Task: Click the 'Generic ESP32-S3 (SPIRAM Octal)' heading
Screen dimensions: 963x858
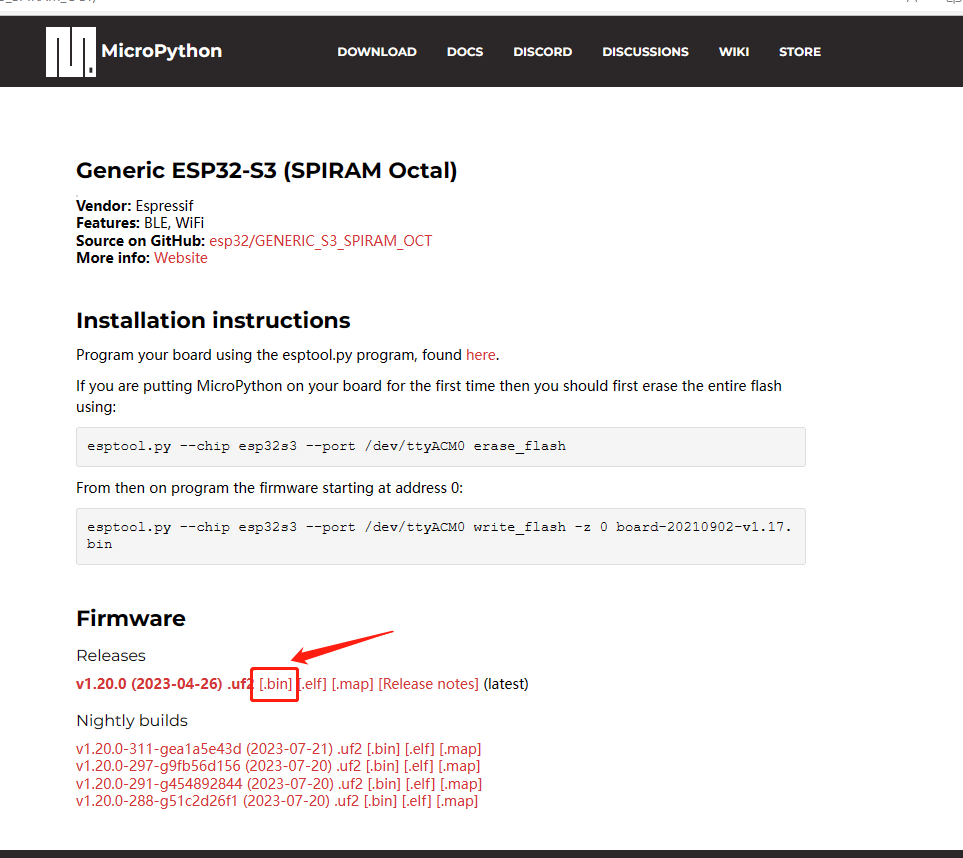Action: point(267,171)
